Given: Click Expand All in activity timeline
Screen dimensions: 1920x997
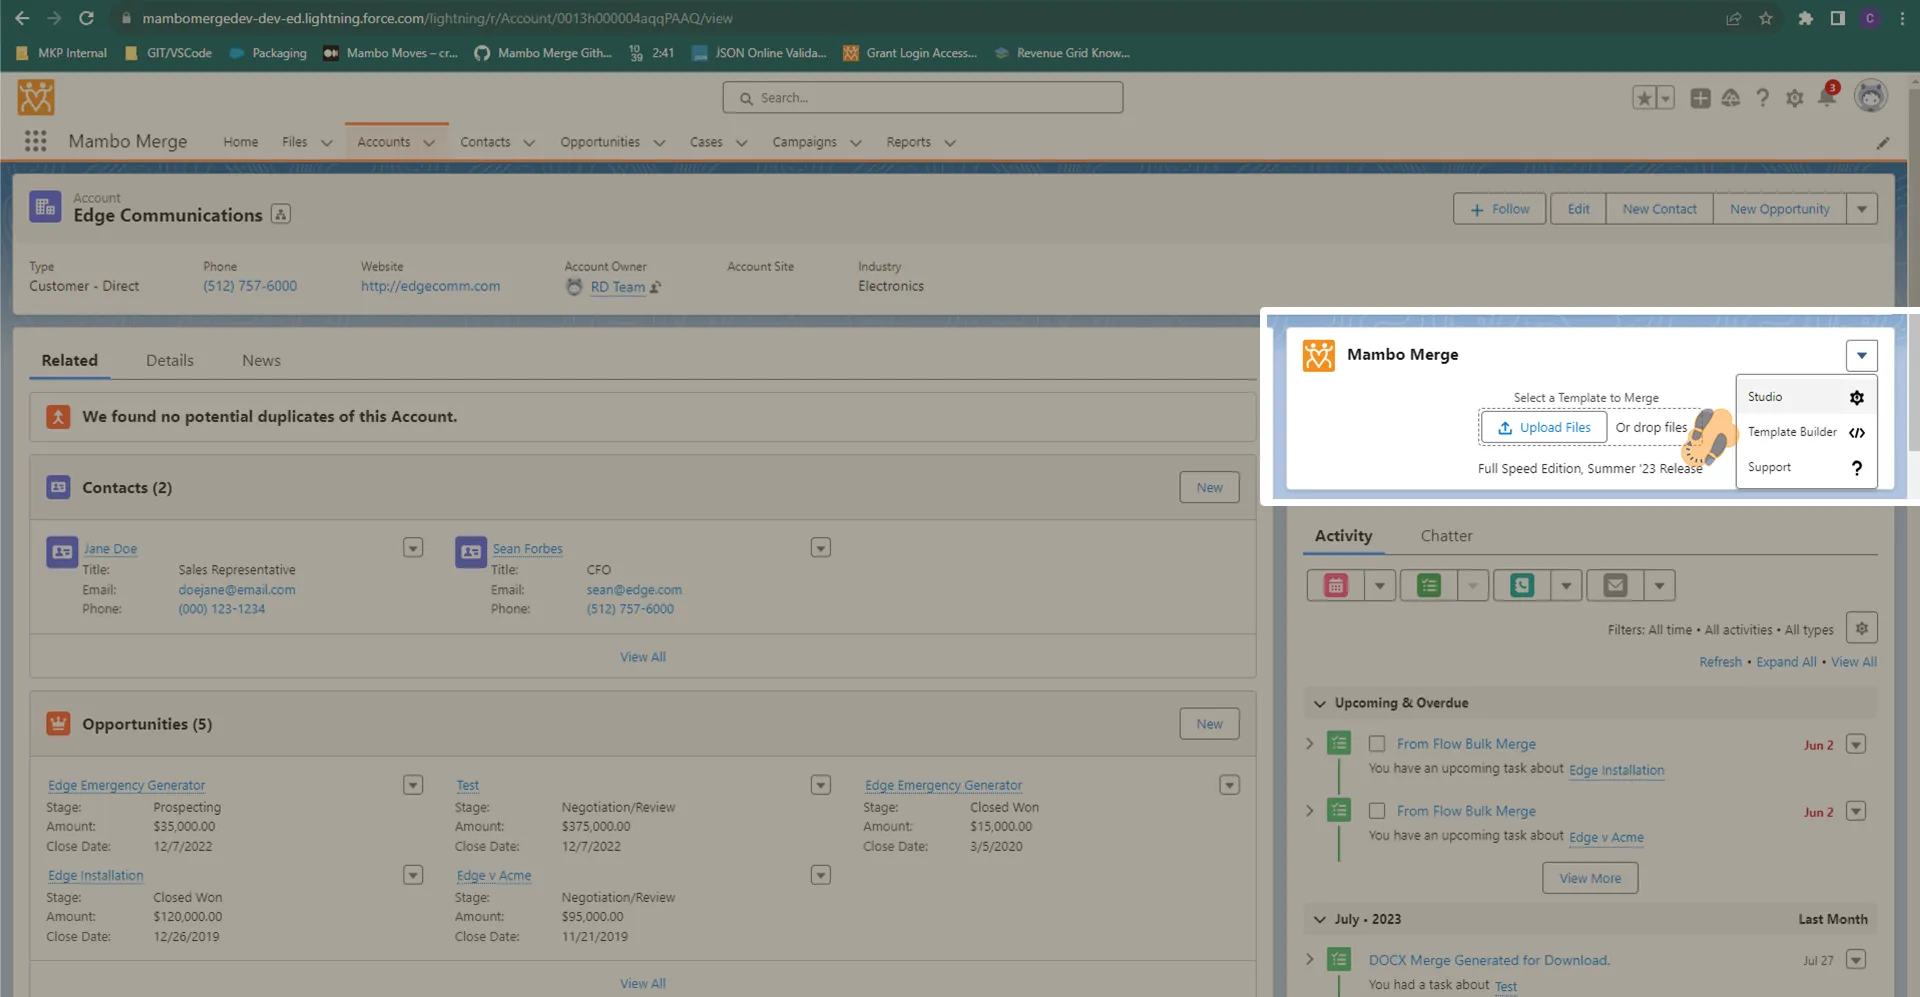Looking at the screenshot, I should click(x=1786, y=662).
